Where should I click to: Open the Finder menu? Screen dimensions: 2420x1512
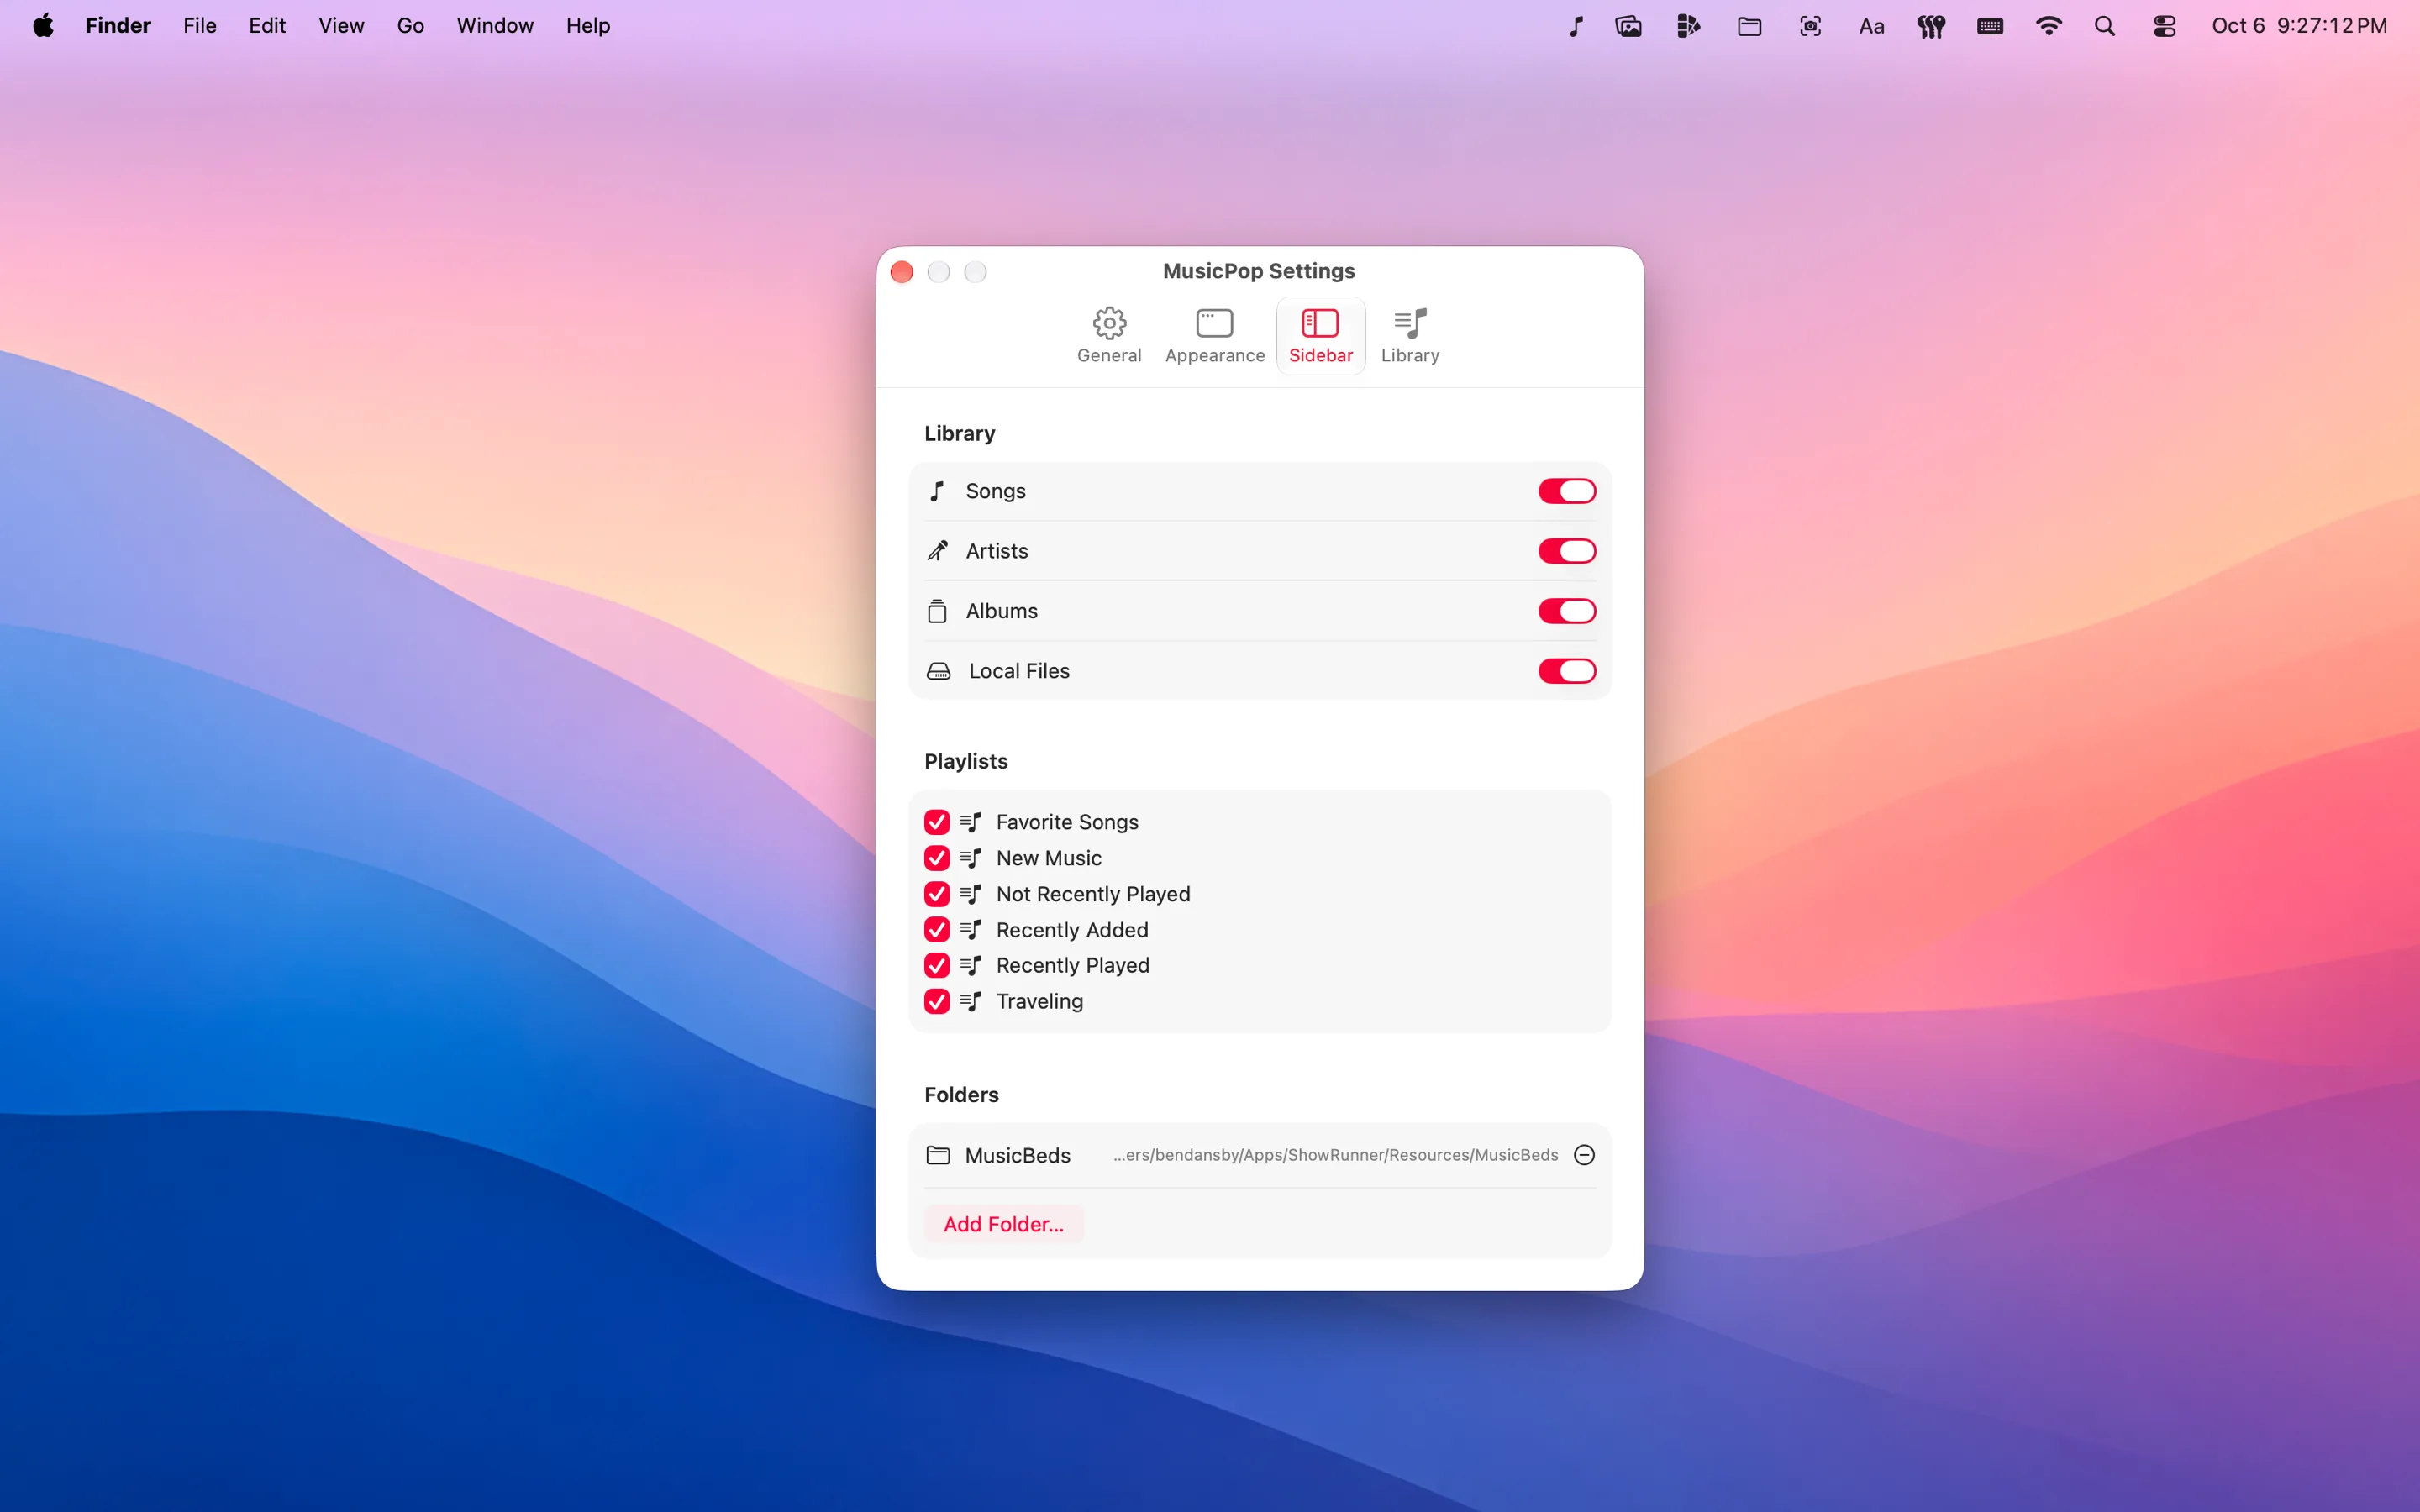[x=118, y=26]
